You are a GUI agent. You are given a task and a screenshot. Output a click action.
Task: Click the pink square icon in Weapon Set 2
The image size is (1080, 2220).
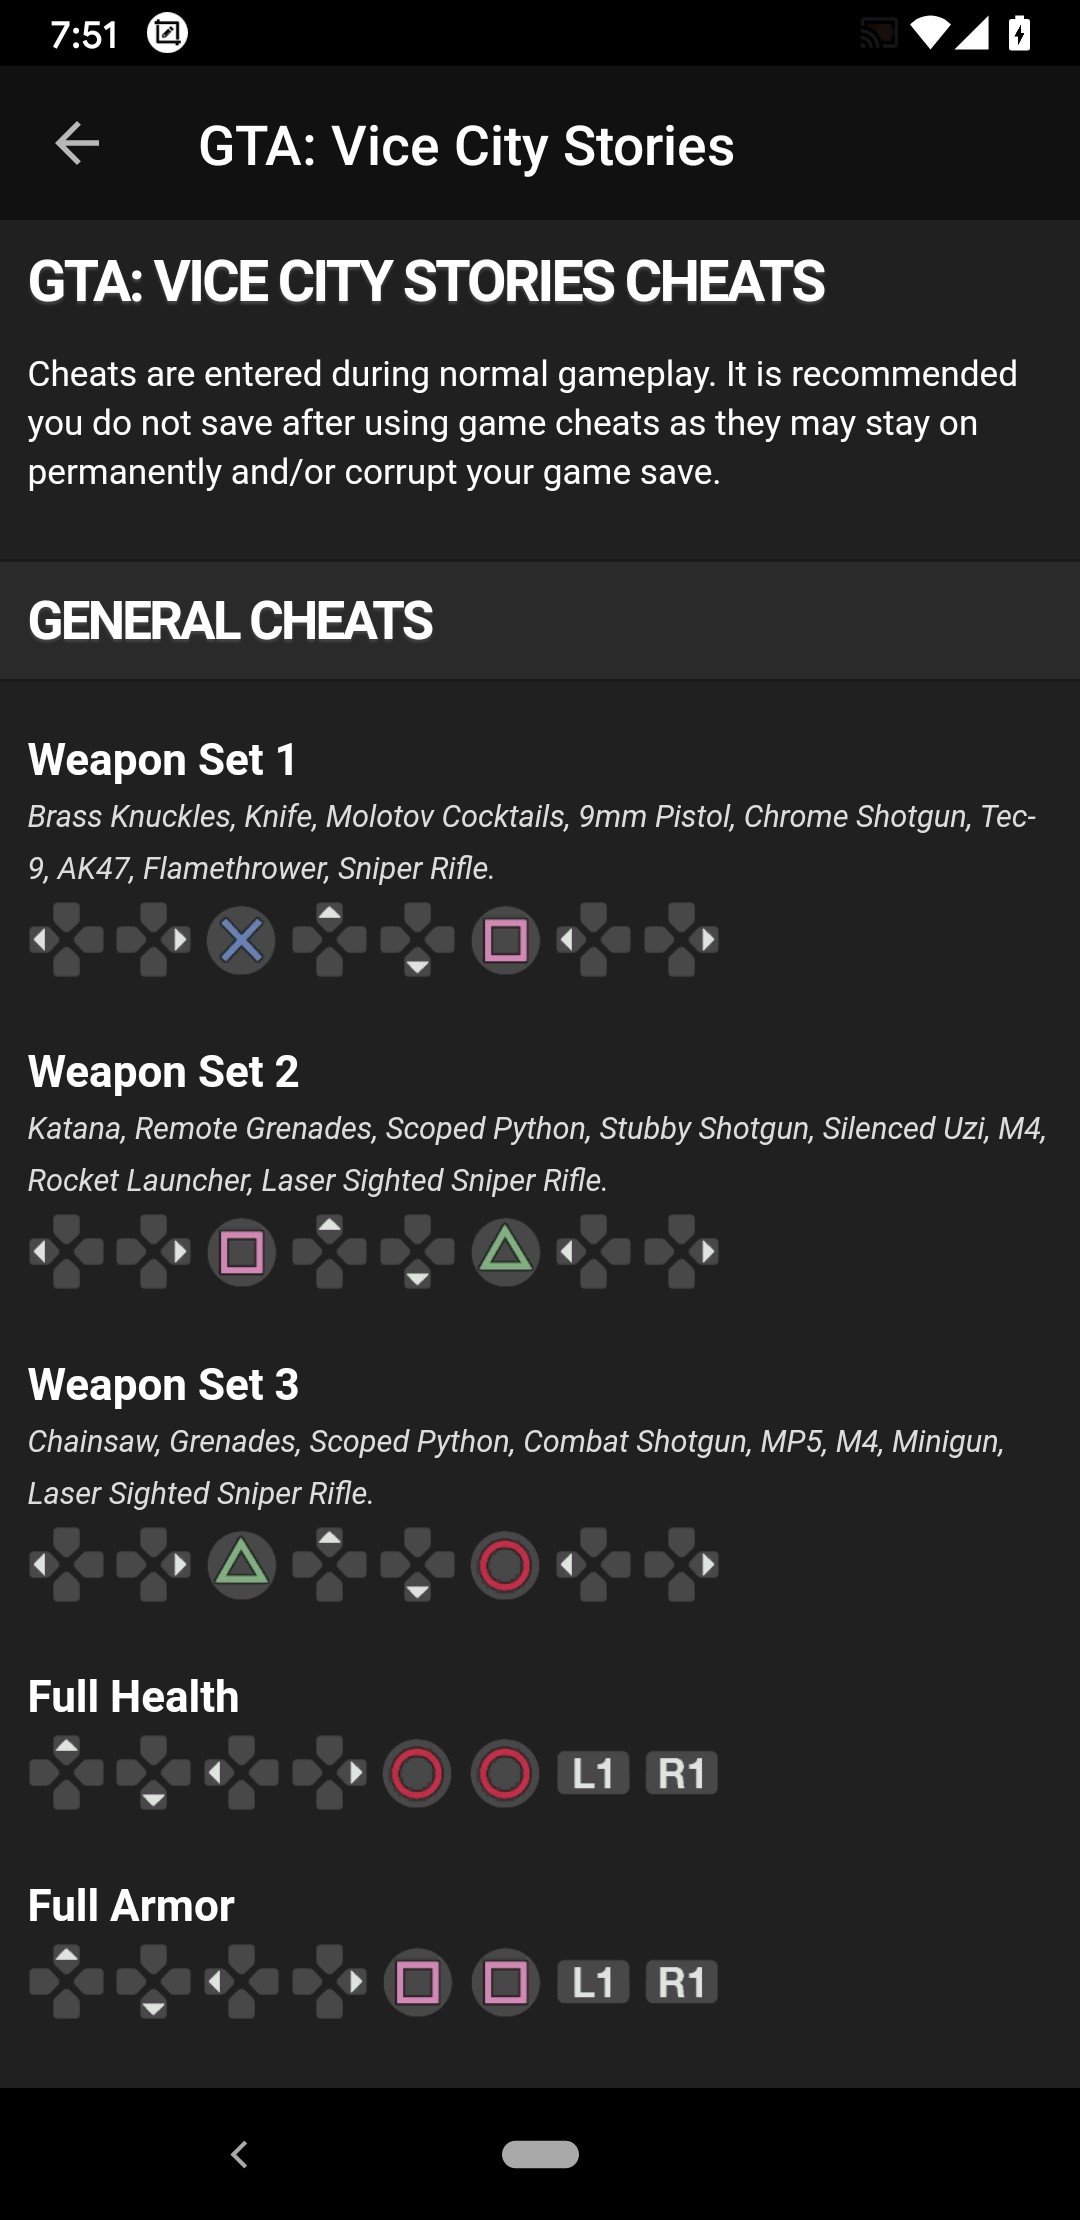pyautogui.click(x=241, y=1252)
